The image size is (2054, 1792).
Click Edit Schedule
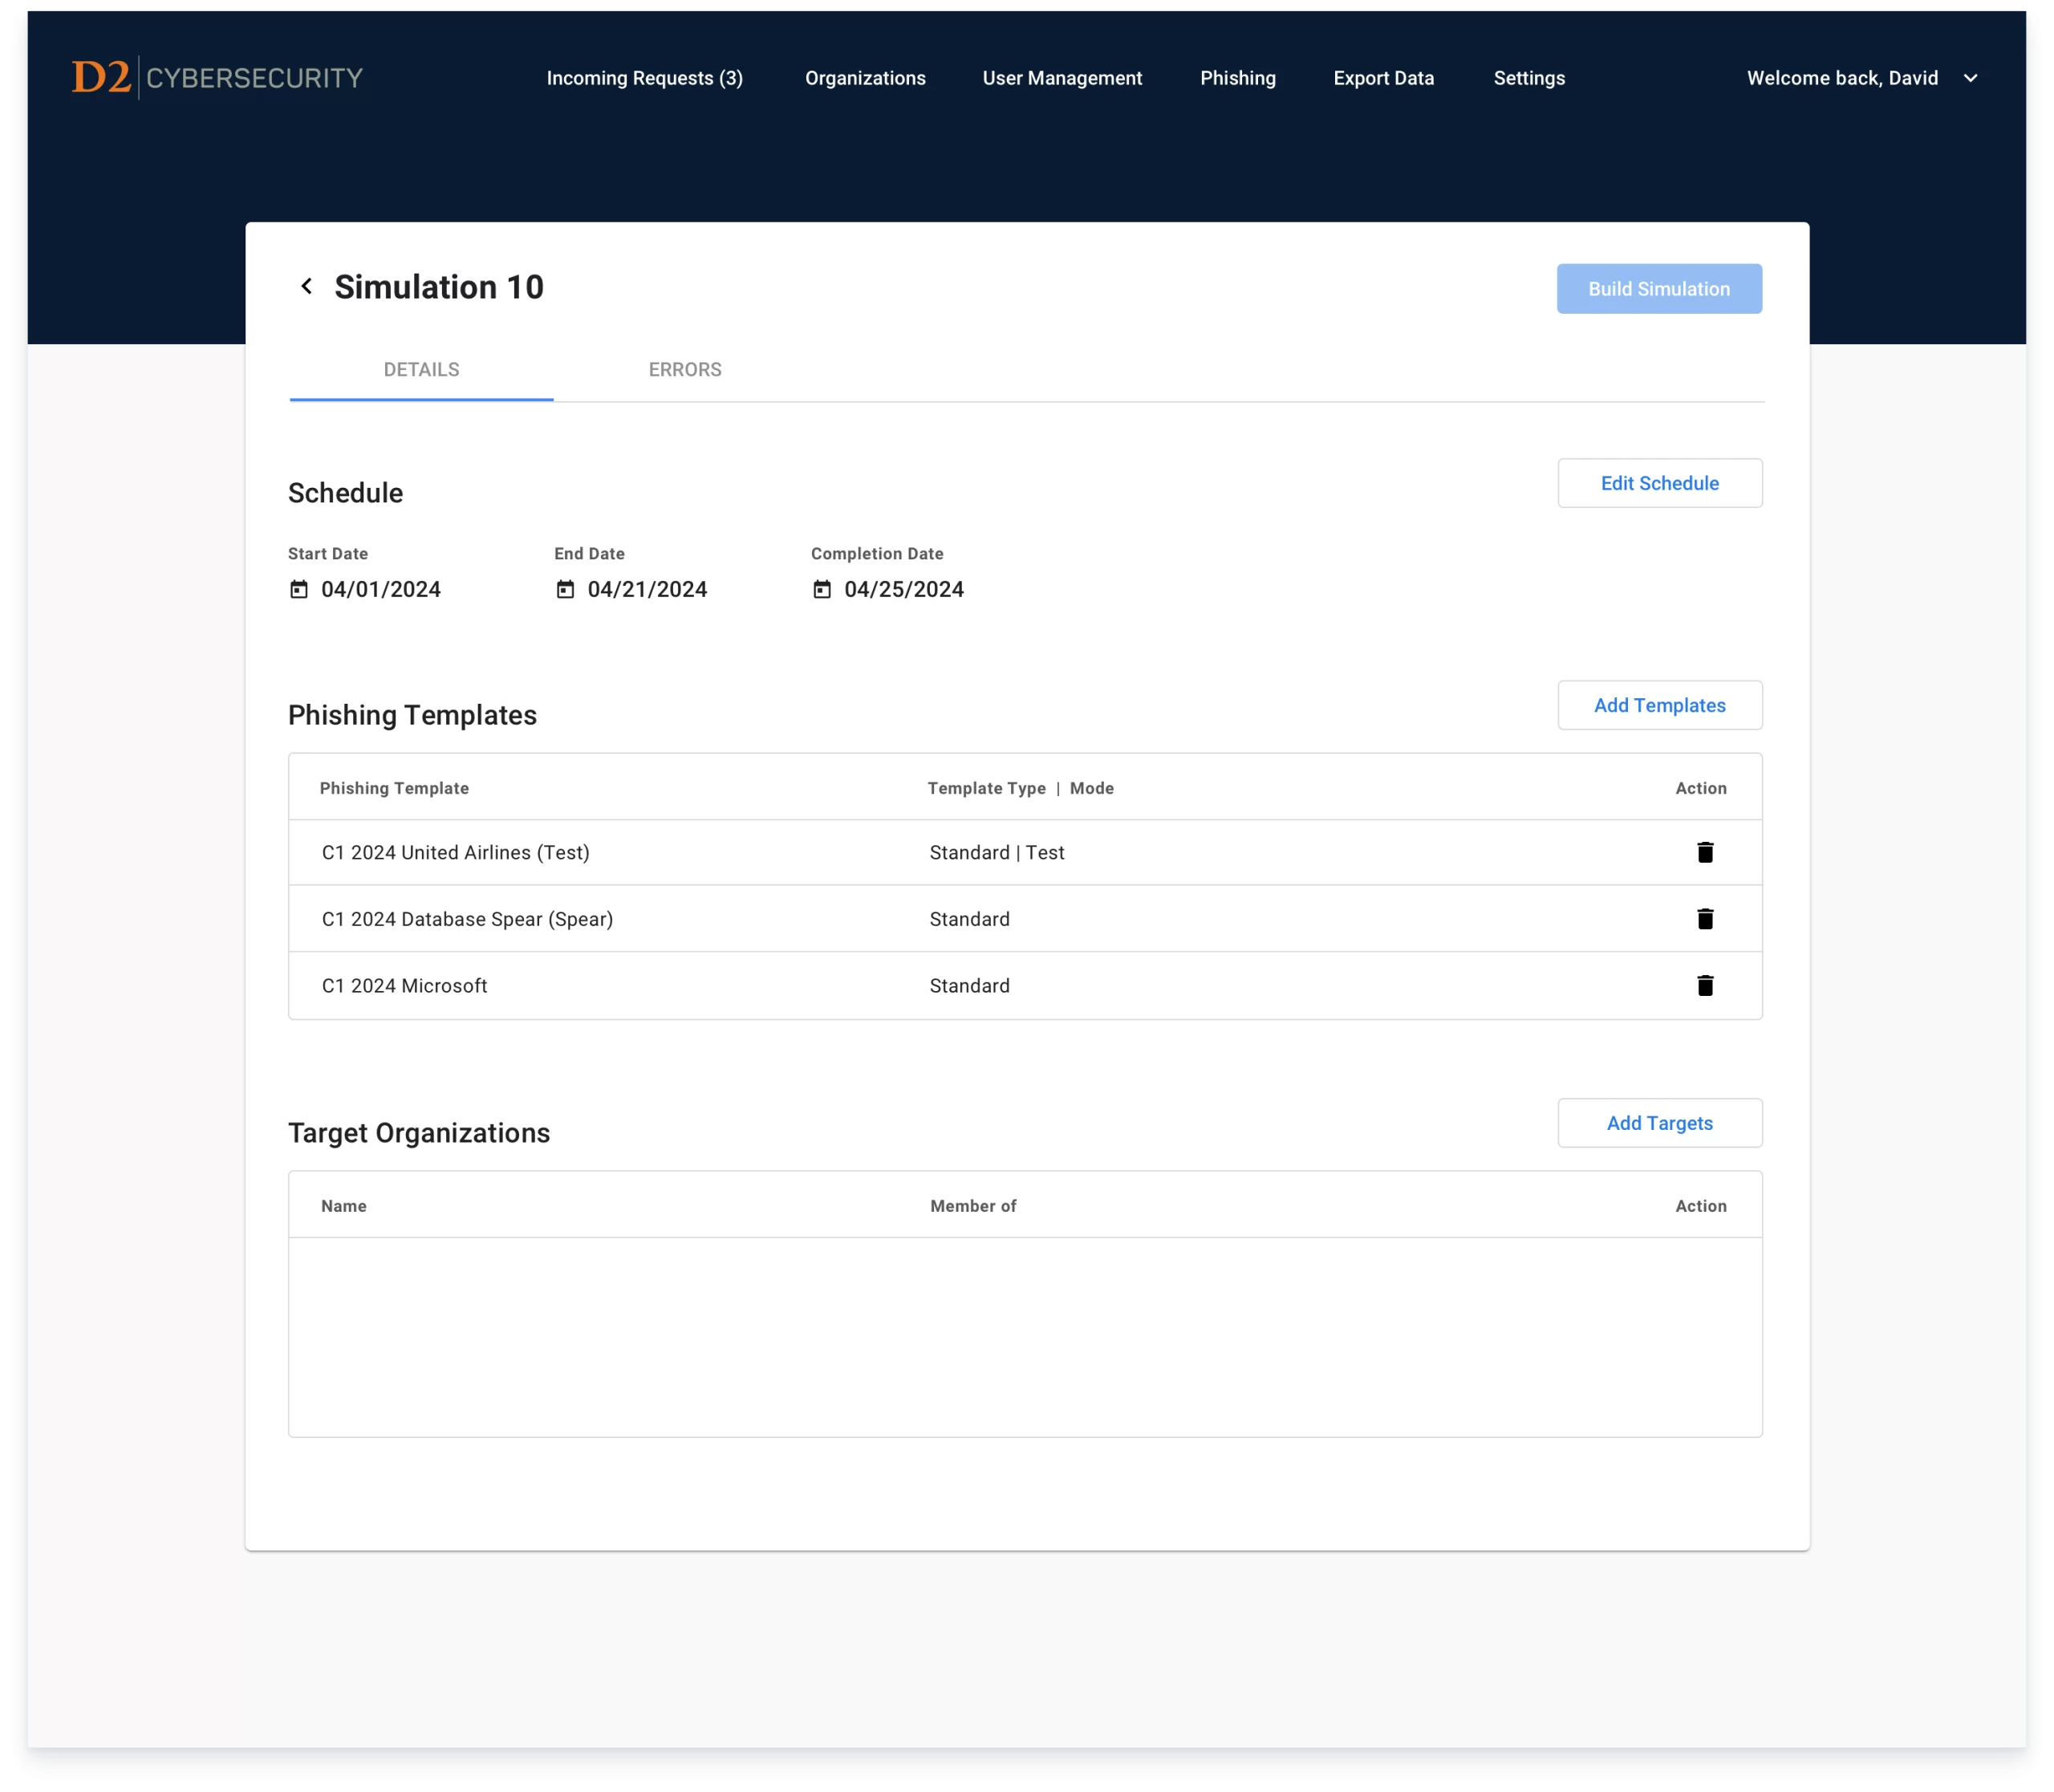click(1659, 483)
